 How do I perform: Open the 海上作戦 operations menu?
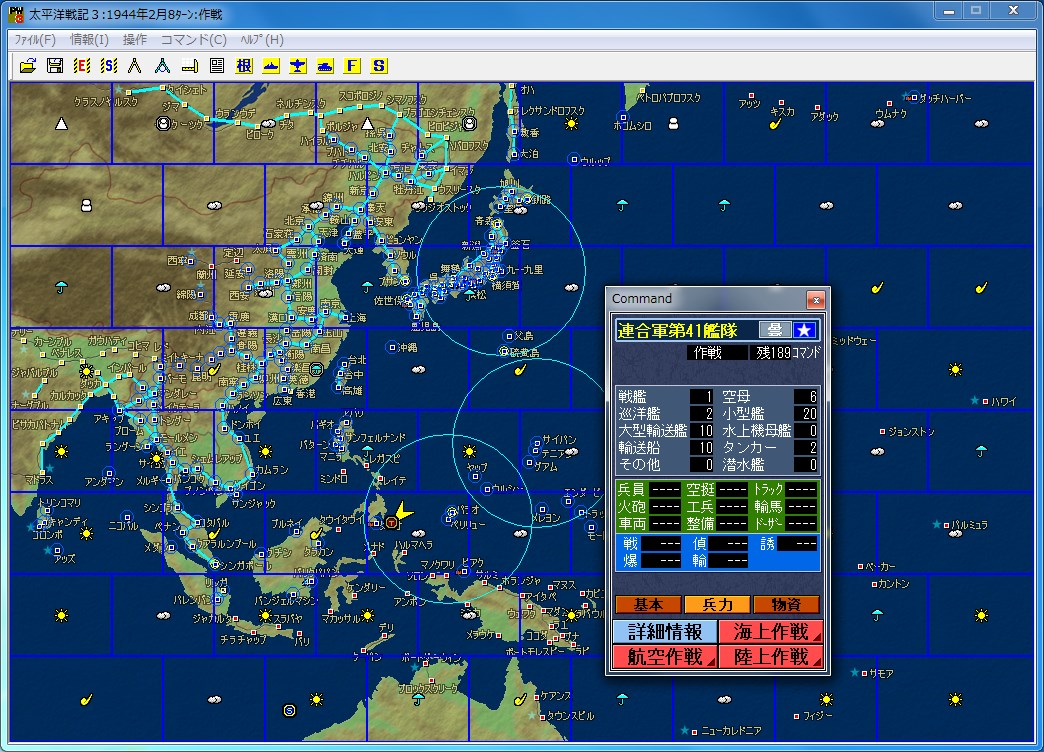(771, 631)
